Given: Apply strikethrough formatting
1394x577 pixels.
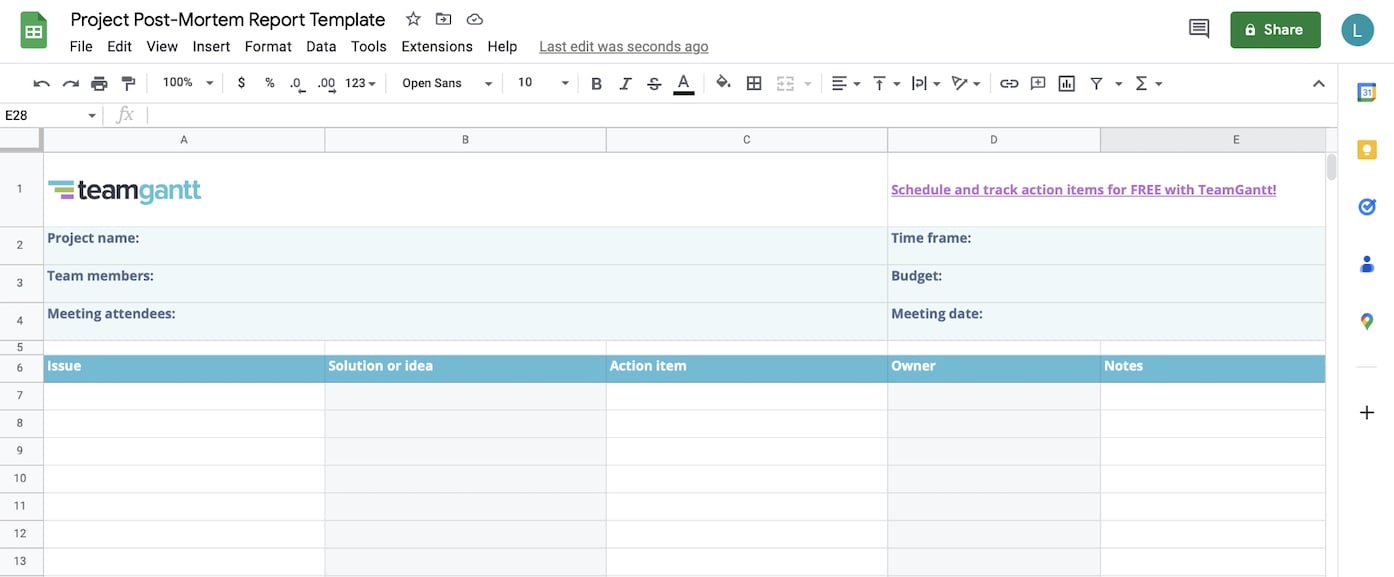Looking at the screenshot, I should tap(654, 83).
